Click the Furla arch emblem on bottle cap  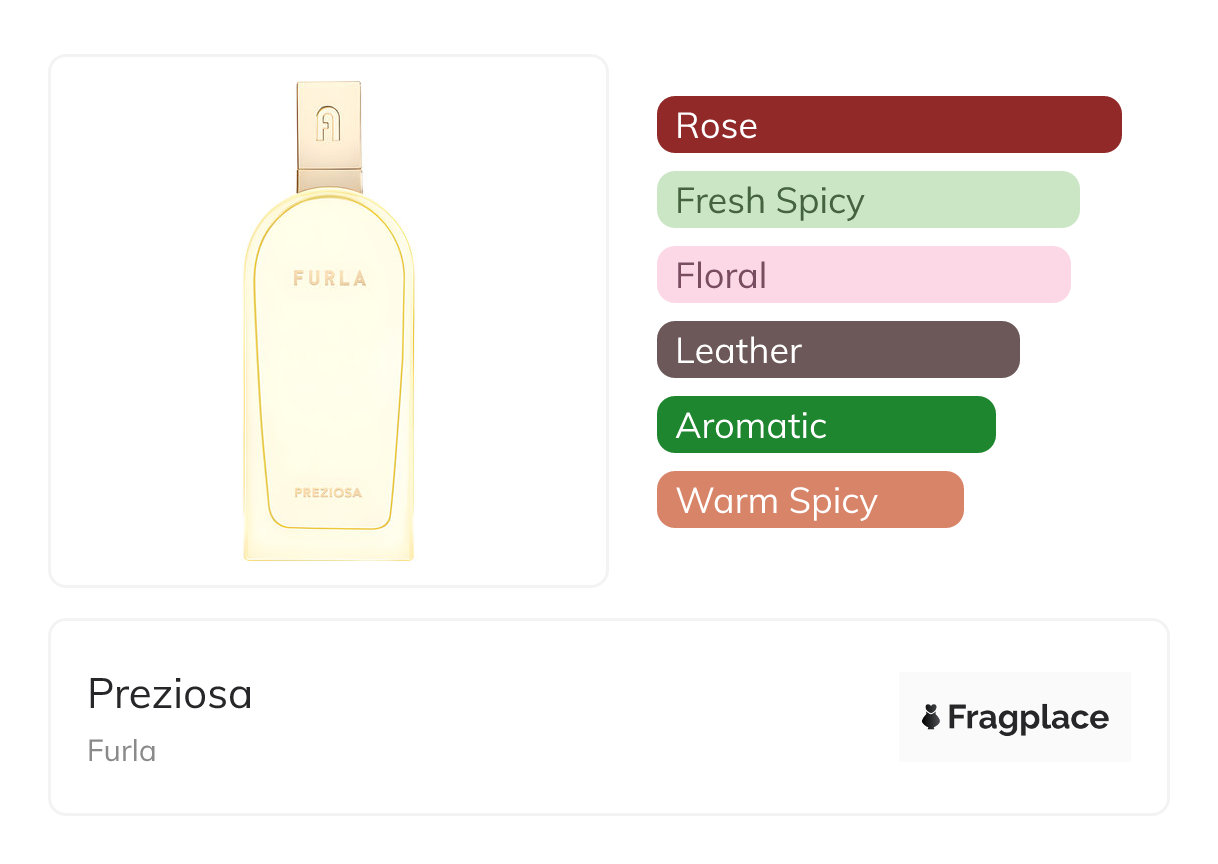329,124
